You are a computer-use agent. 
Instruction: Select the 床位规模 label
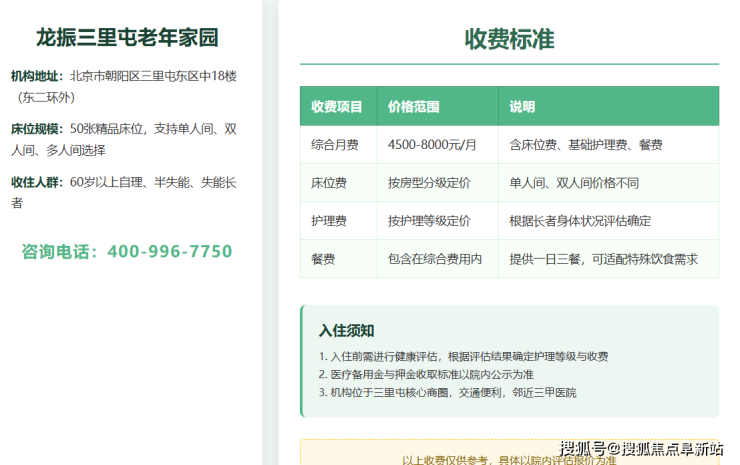(x=37, y=129)
